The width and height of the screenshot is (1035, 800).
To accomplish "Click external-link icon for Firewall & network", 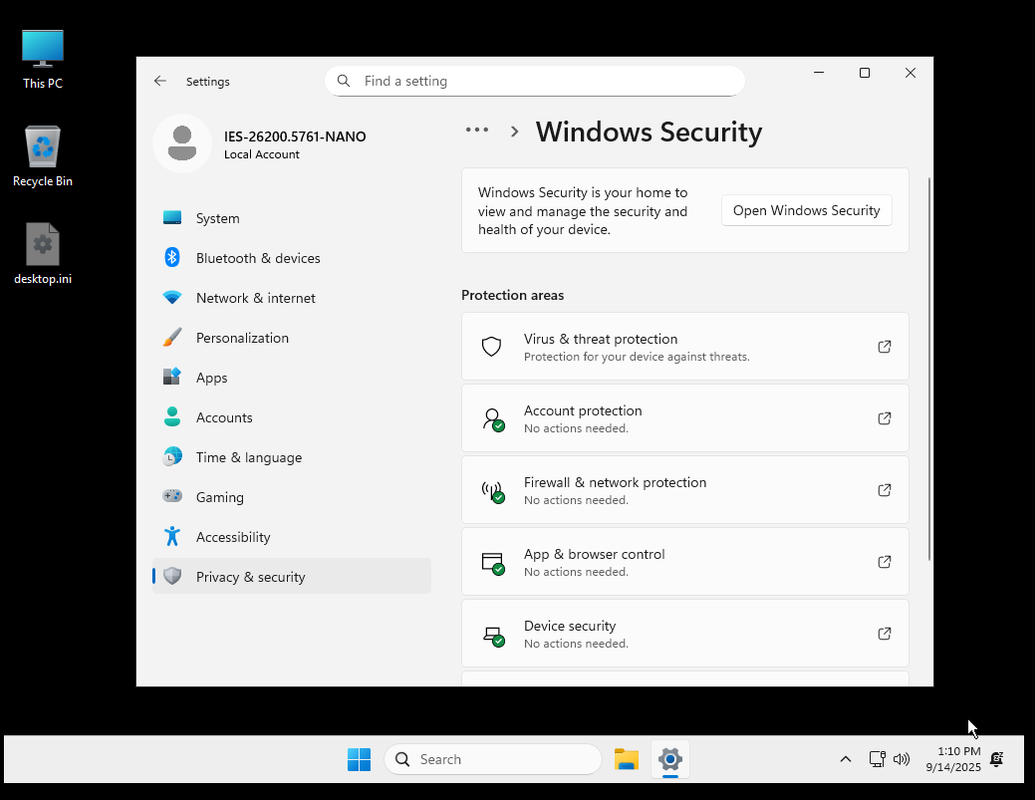I will (x=885, y=490).
